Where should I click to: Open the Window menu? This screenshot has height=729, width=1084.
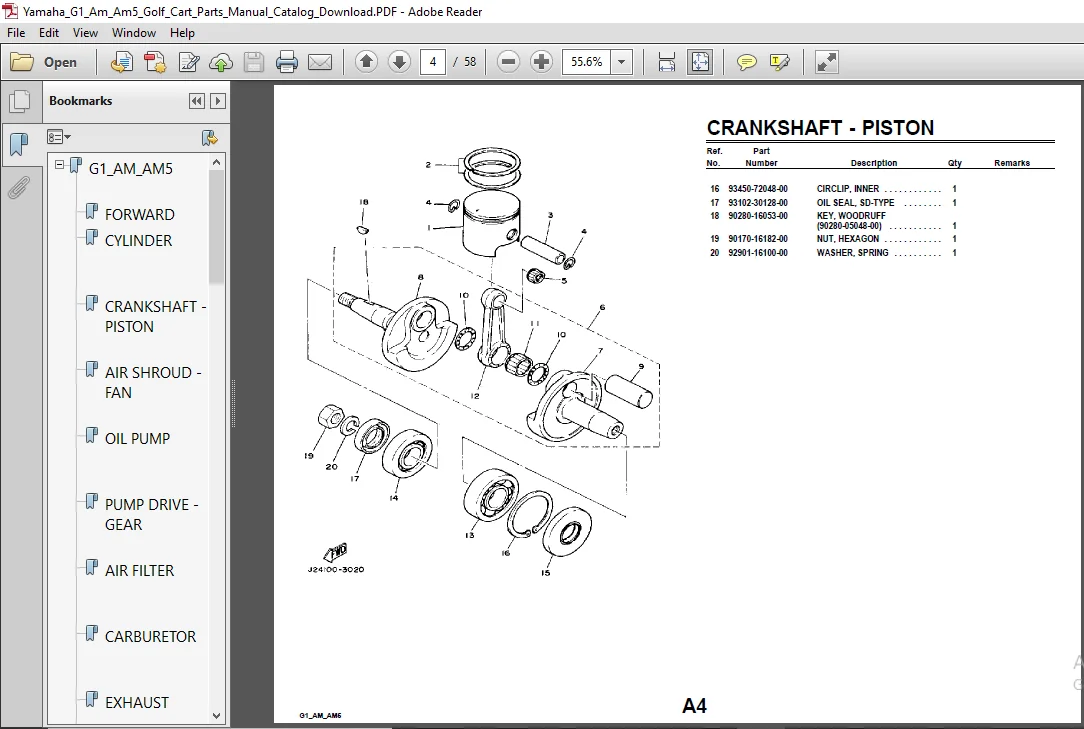coord(133,33)
